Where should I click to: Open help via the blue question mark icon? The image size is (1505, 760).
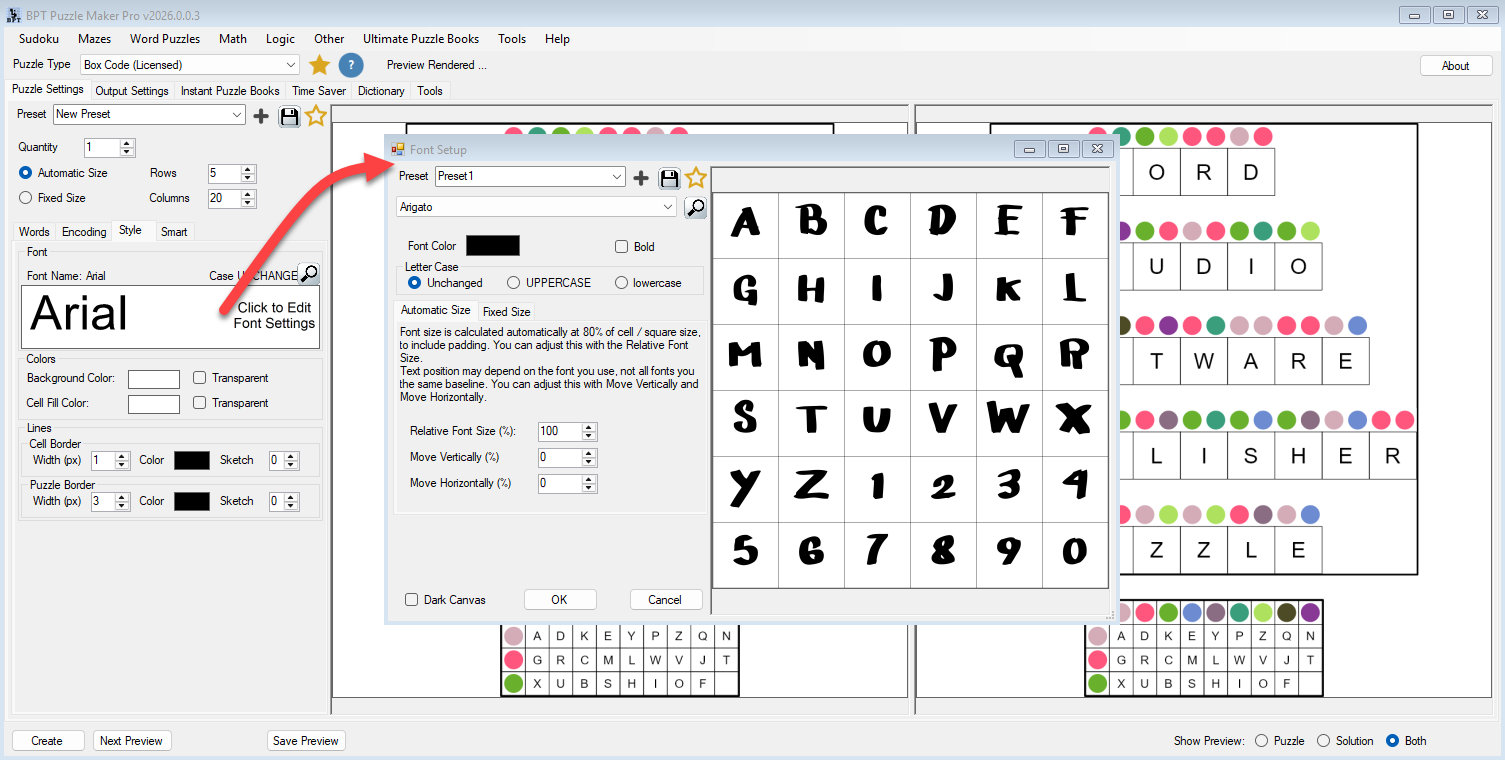tap(351, 65)
